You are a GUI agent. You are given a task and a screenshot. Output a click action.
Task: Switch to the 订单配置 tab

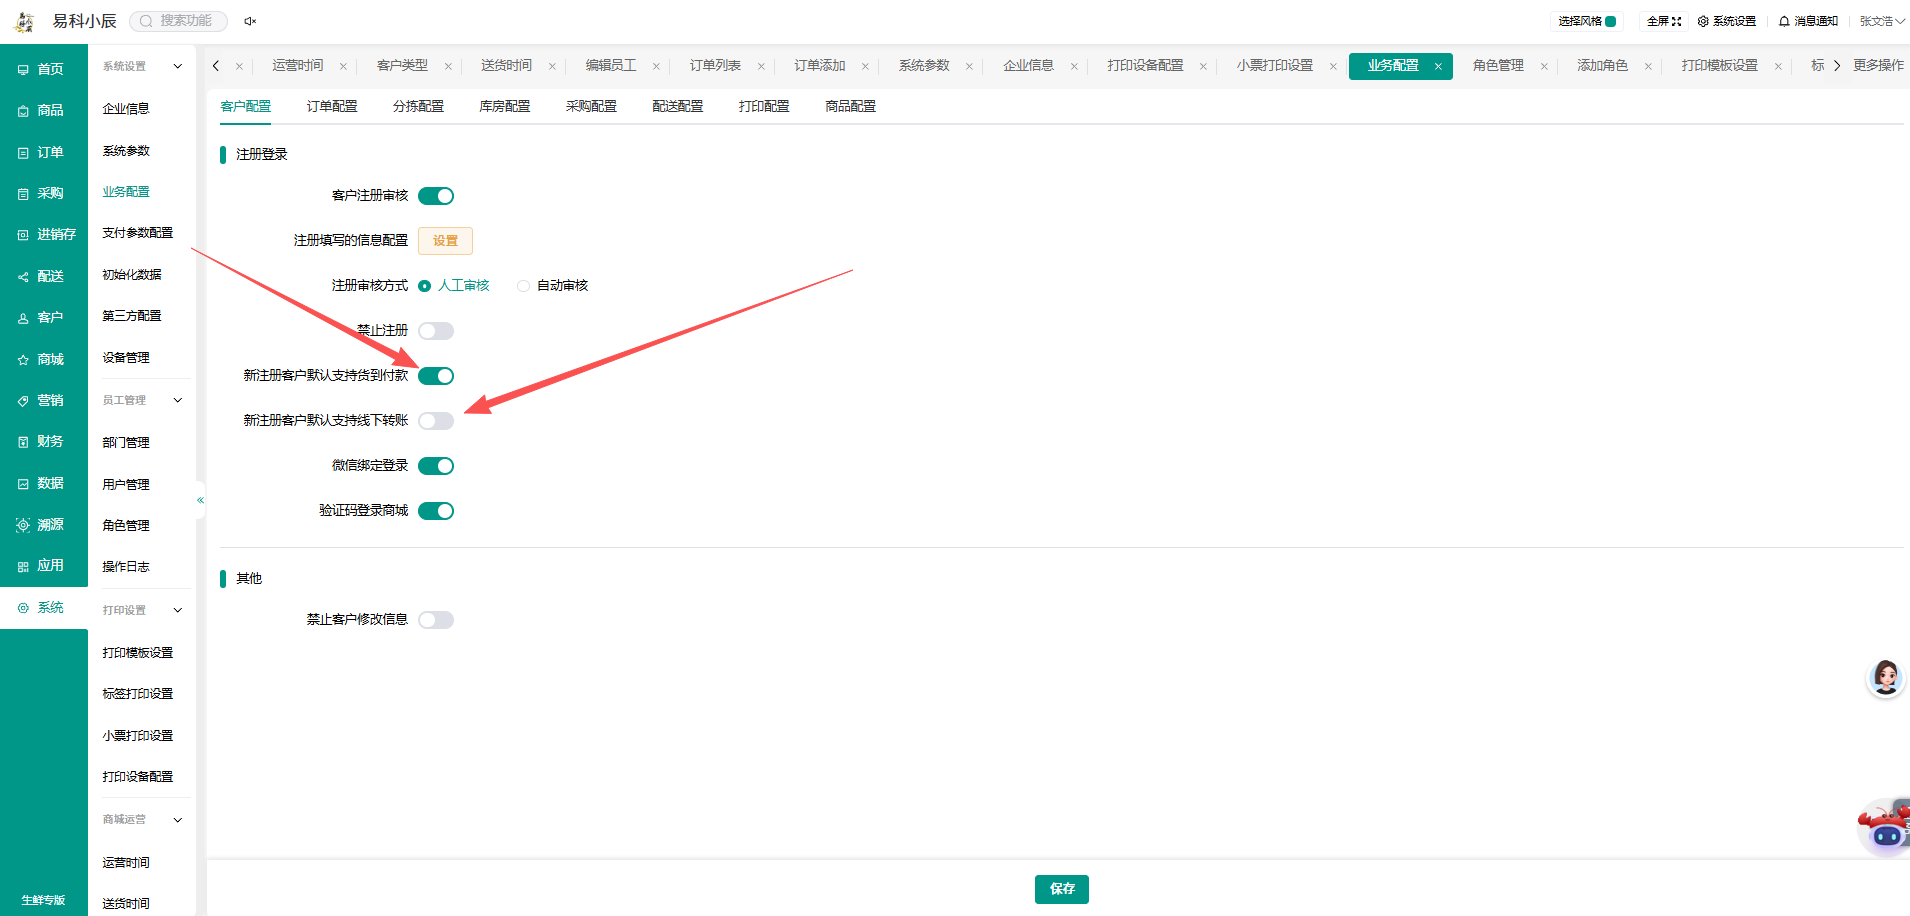pyautogui.click(x=332, y=106)
